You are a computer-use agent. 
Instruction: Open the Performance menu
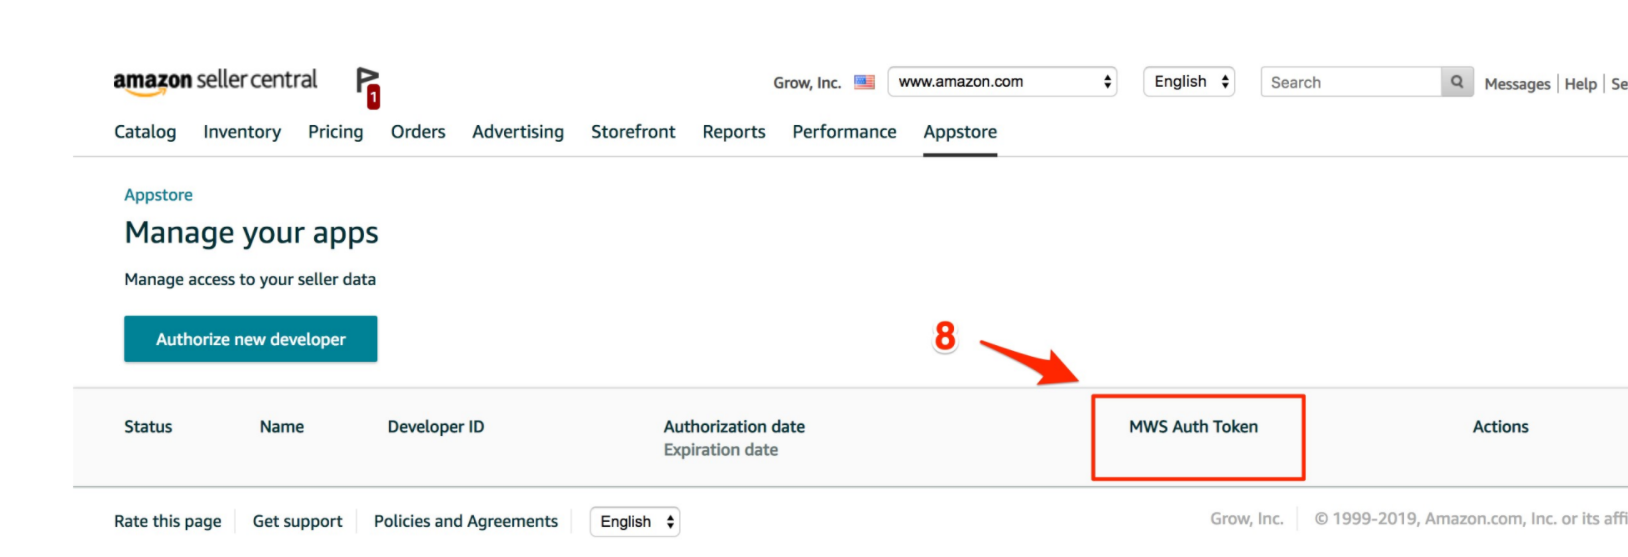pyautogui.click(x=844, y=132)
